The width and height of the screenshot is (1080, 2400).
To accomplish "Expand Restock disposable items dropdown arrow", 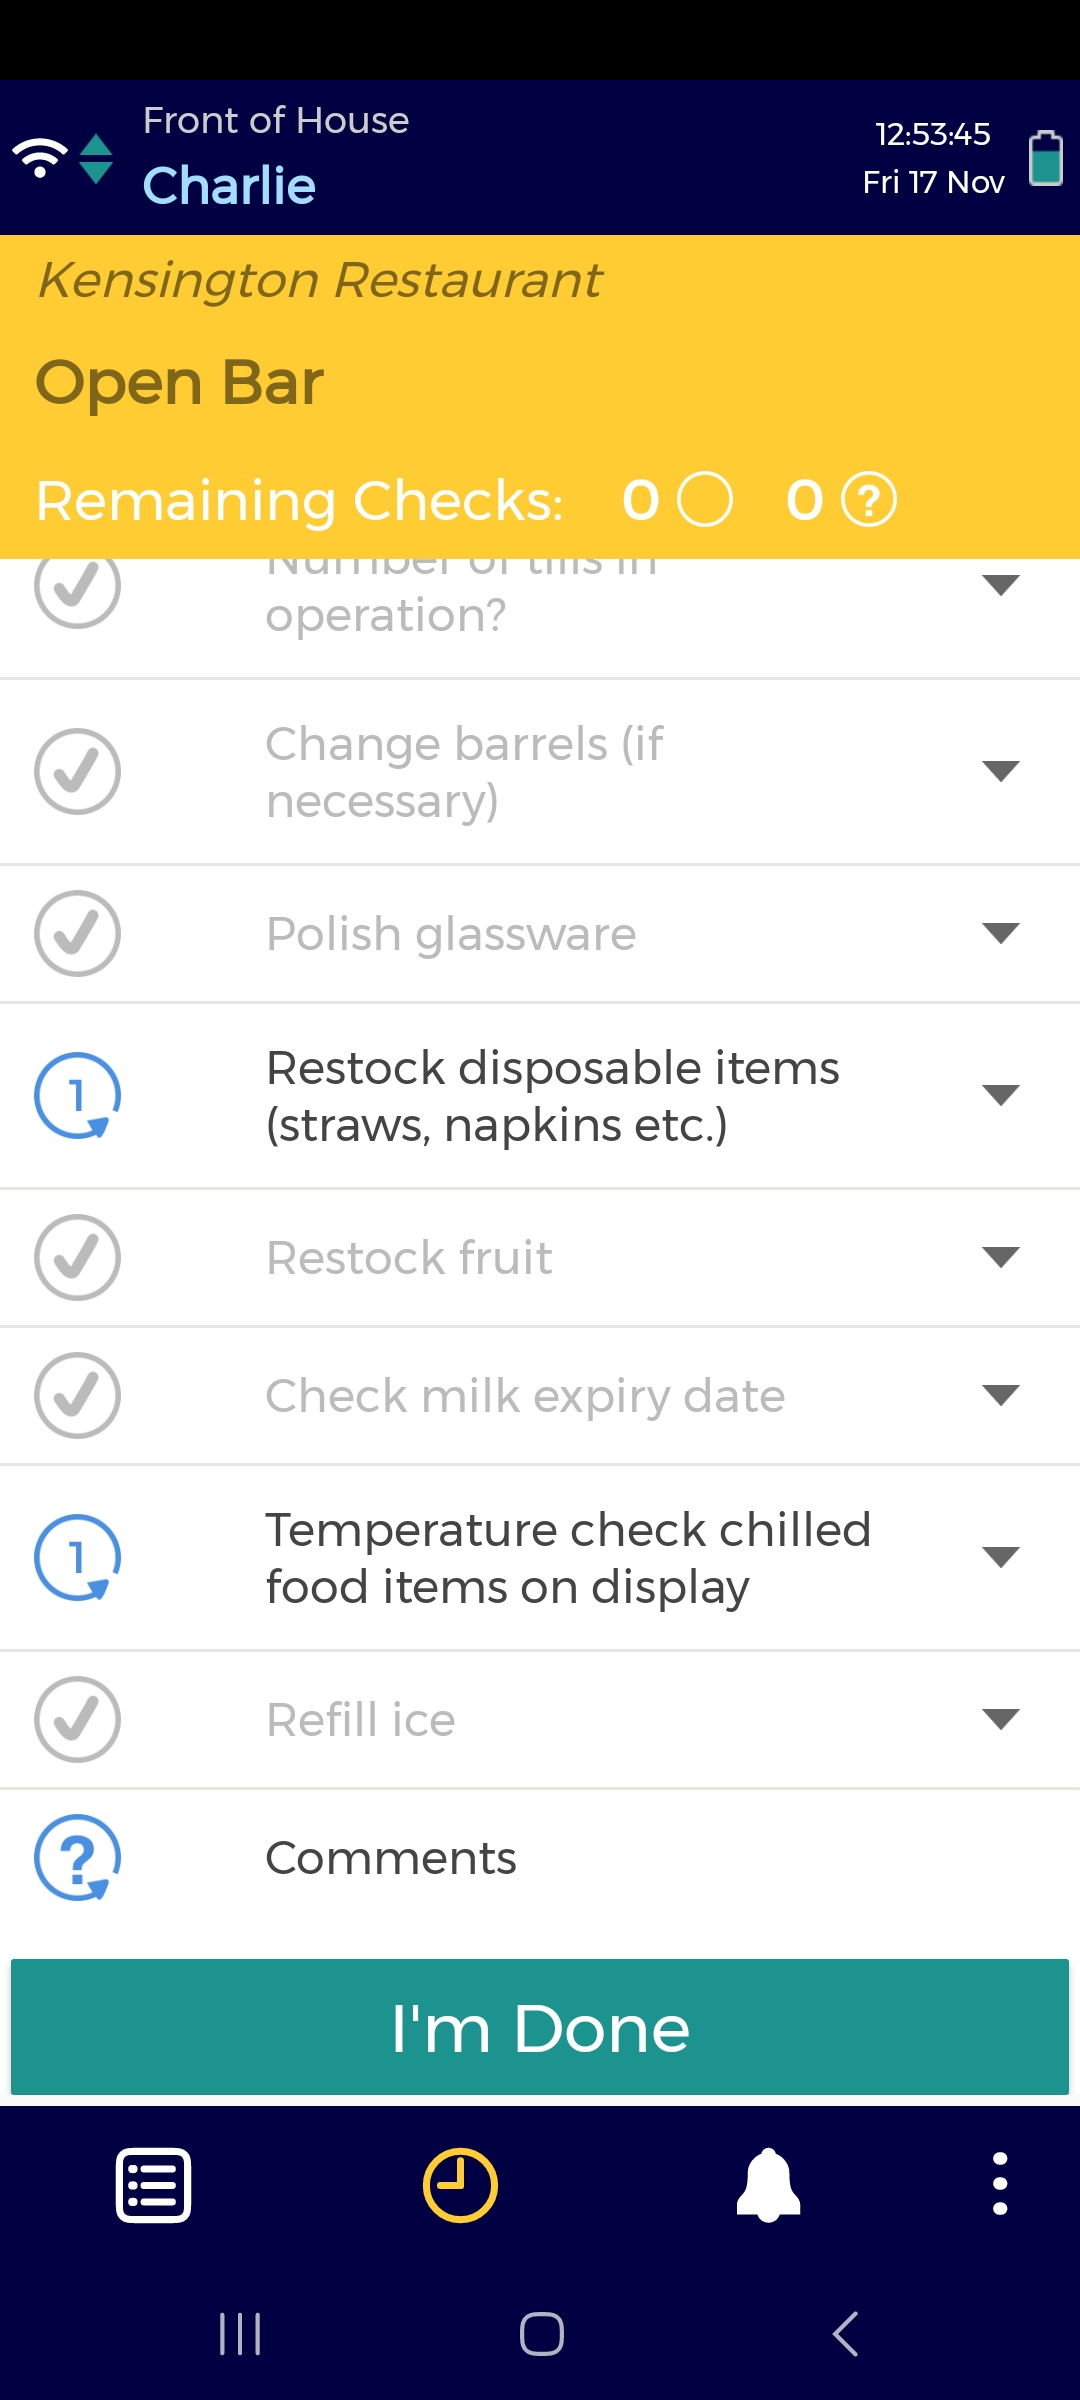I will [x=1000, y=1095].
